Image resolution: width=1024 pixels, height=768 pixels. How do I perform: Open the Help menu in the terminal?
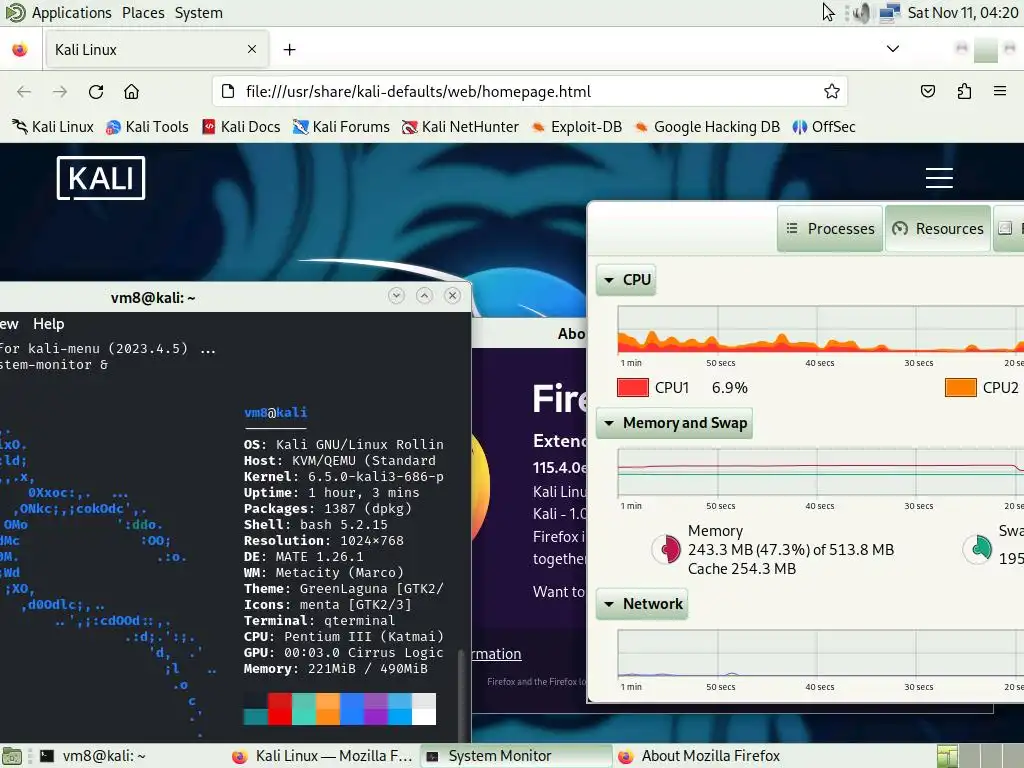(x=49, y=324)
